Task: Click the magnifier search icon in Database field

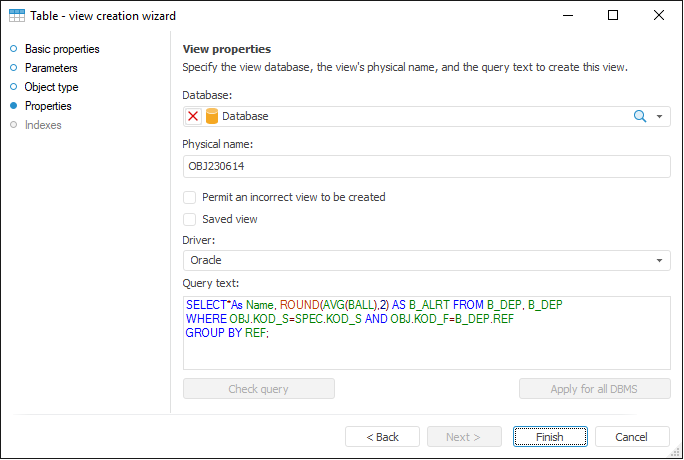Action: pos(640,116)
